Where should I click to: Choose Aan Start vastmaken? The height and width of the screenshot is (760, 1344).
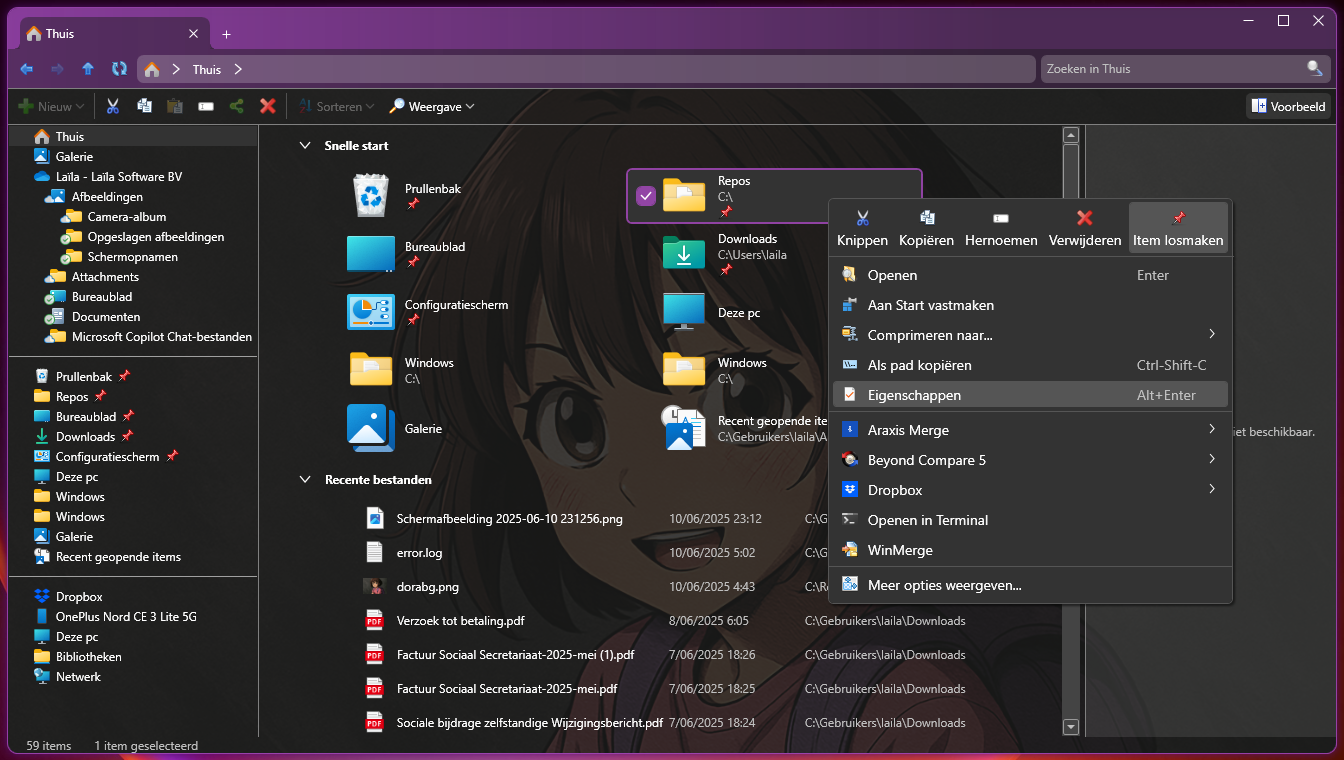(1030, 305)
